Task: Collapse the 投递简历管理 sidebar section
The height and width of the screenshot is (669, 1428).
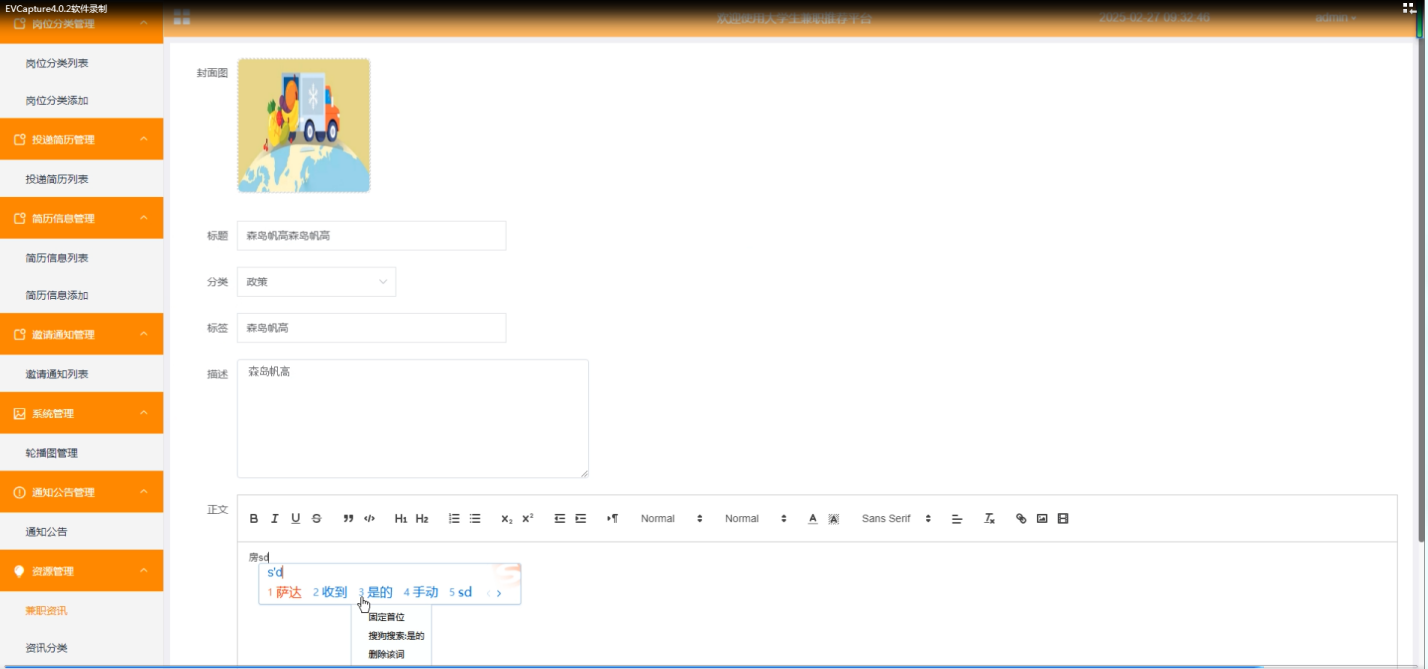Action: point(82,139)
